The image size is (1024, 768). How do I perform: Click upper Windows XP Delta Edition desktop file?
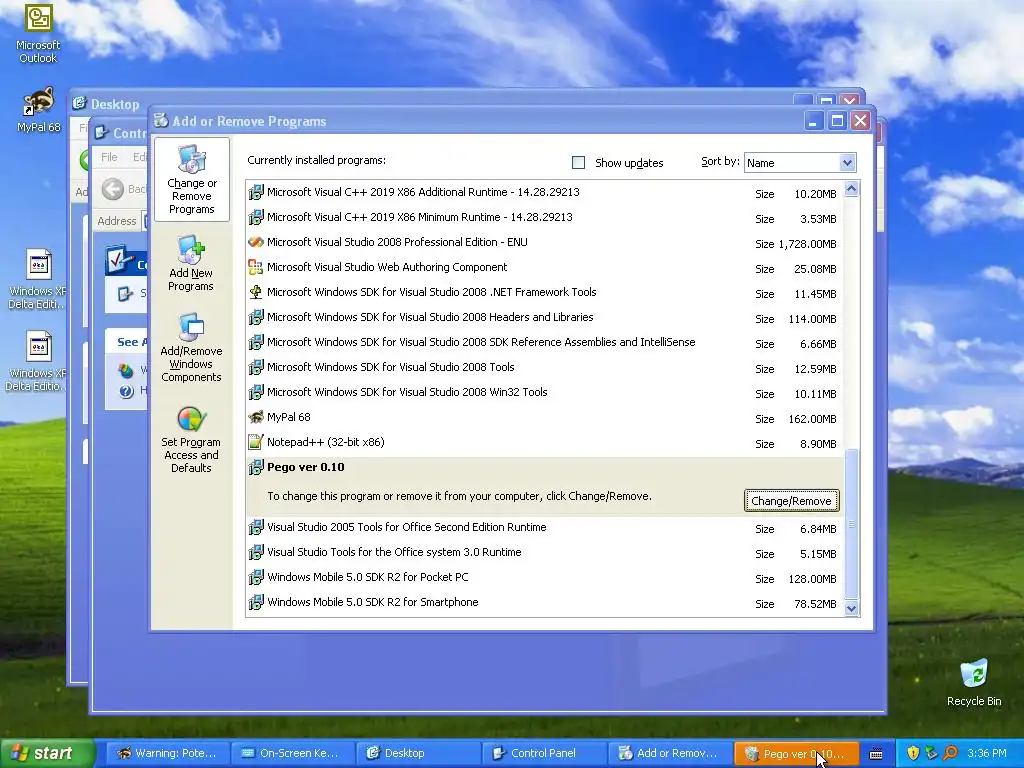tap(38, 279)
